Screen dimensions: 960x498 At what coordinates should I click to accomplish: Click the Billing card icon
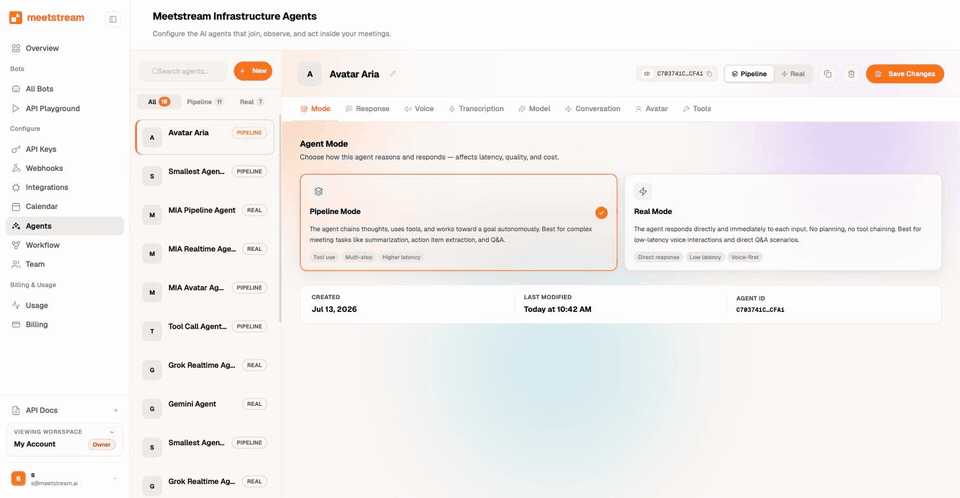(16, 325)
